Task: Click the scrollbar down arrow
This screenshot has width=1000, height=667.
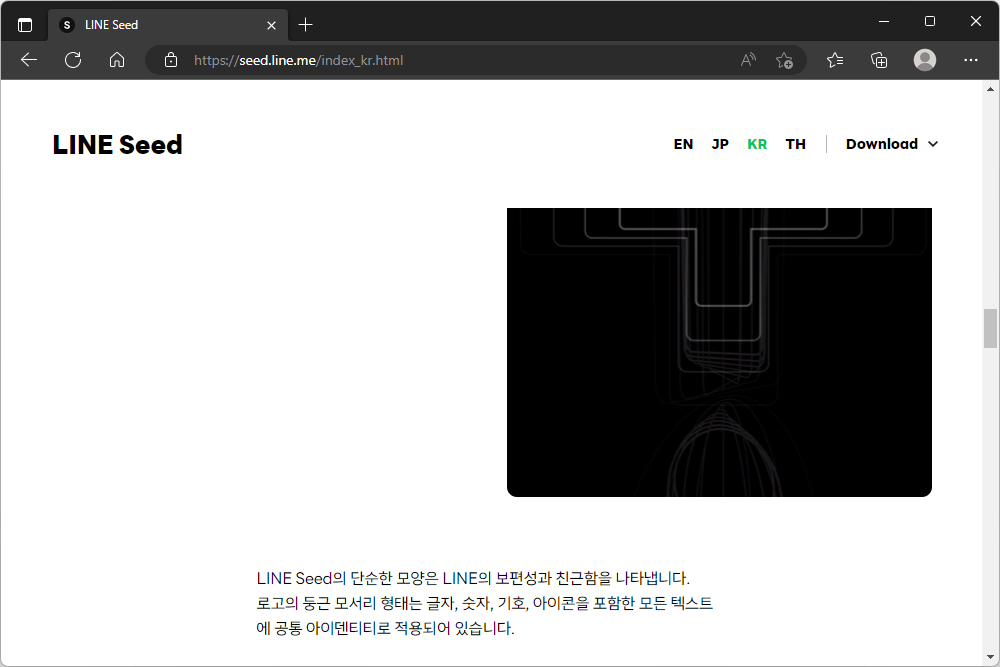Action: pos(990,657)
